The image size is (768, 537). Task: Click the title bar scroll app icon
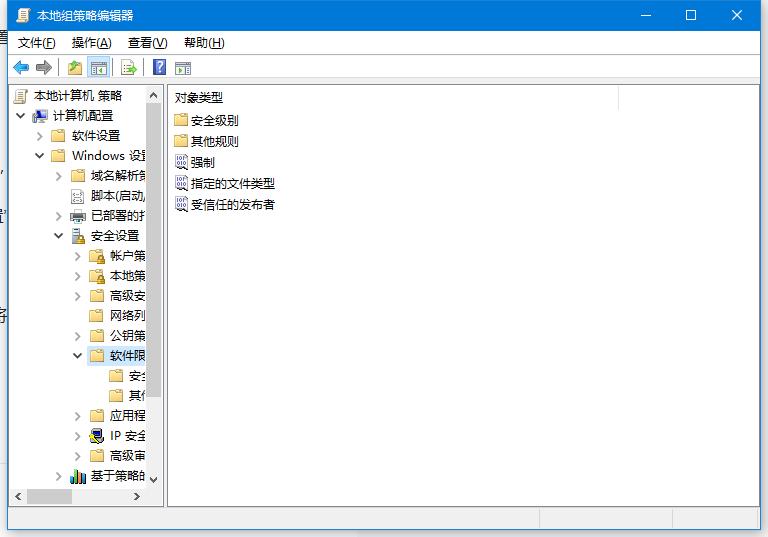(23, 15)
